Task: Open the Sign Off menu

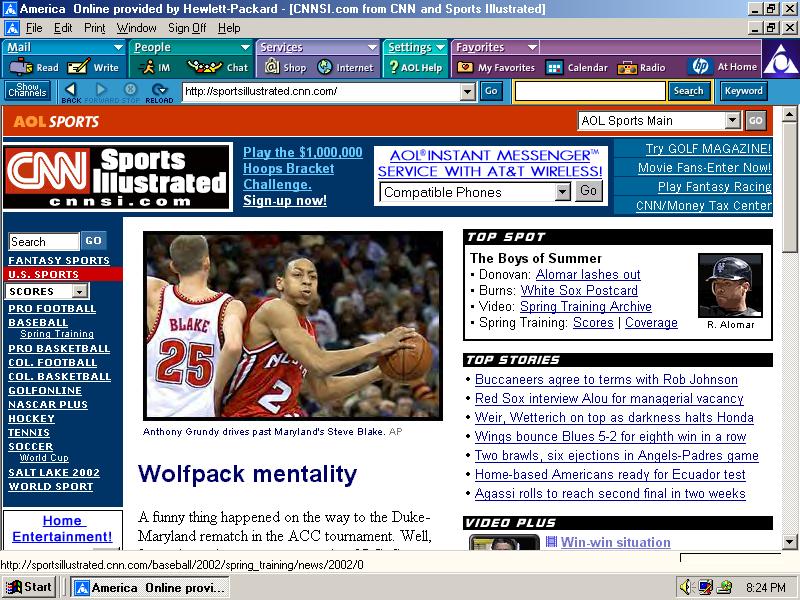Action: [x=187, y=28]
